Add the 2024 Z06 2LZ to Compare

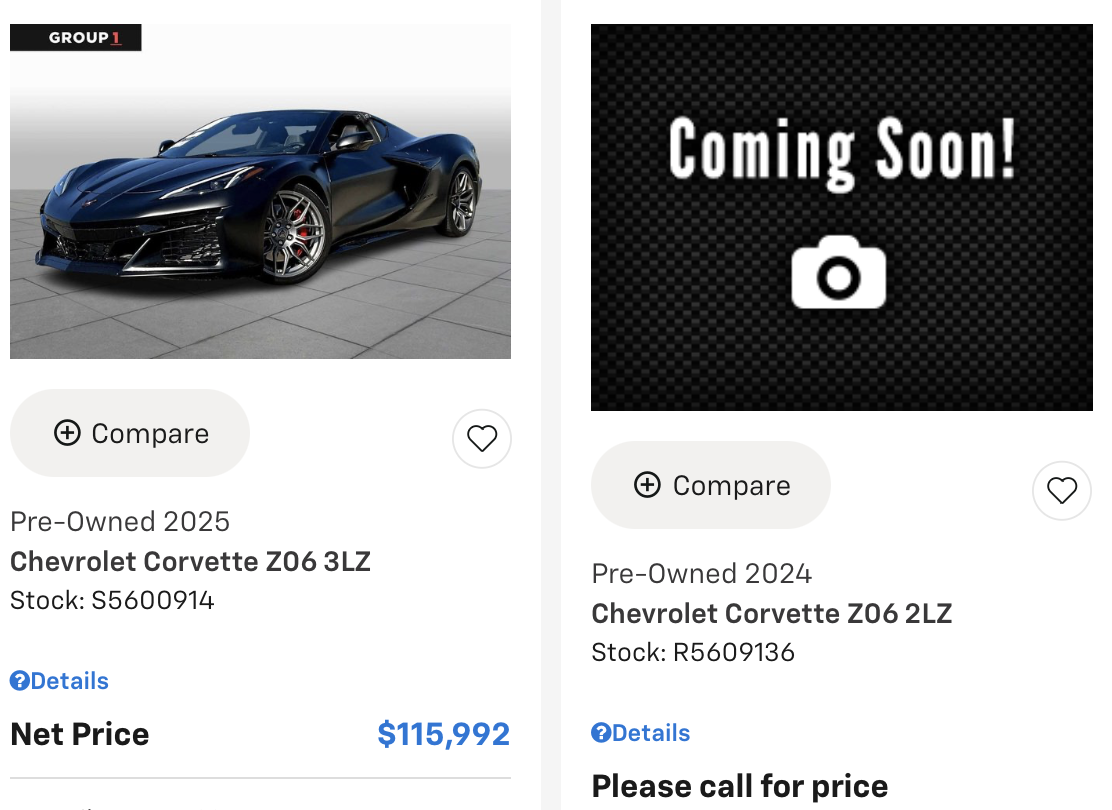tap(711, 485)
